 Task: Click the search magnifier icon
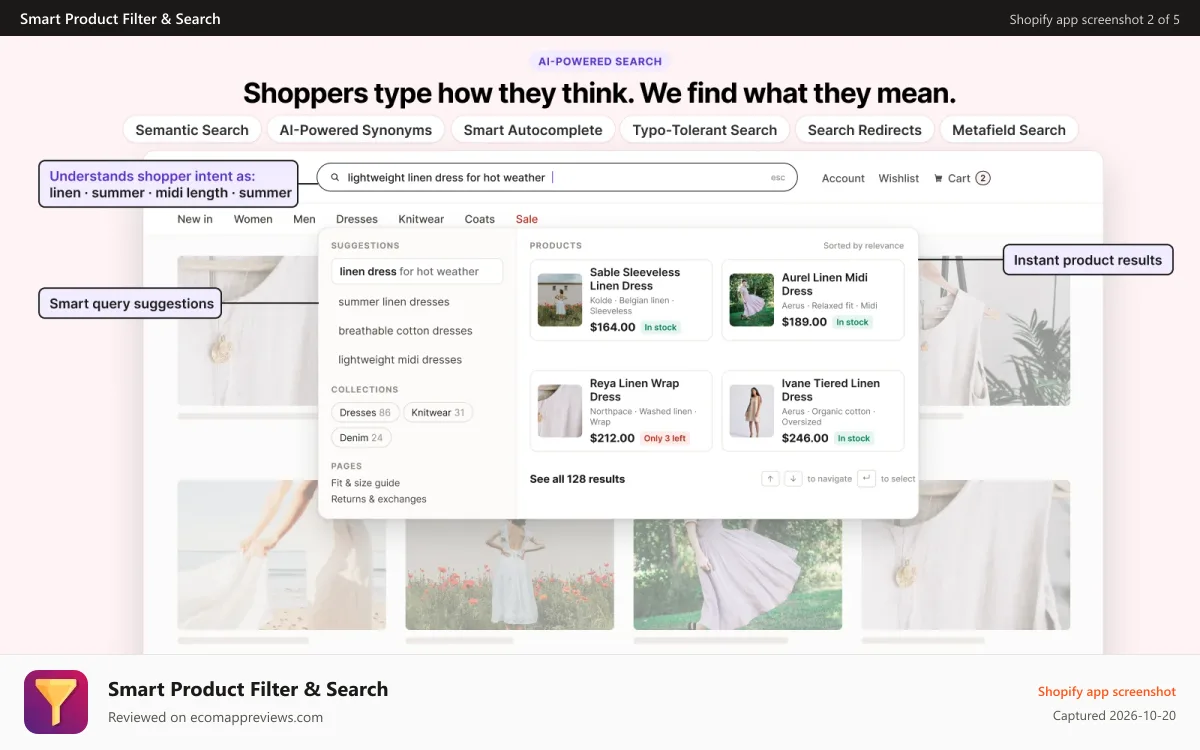pyautogui.click(x=335, y=178)
